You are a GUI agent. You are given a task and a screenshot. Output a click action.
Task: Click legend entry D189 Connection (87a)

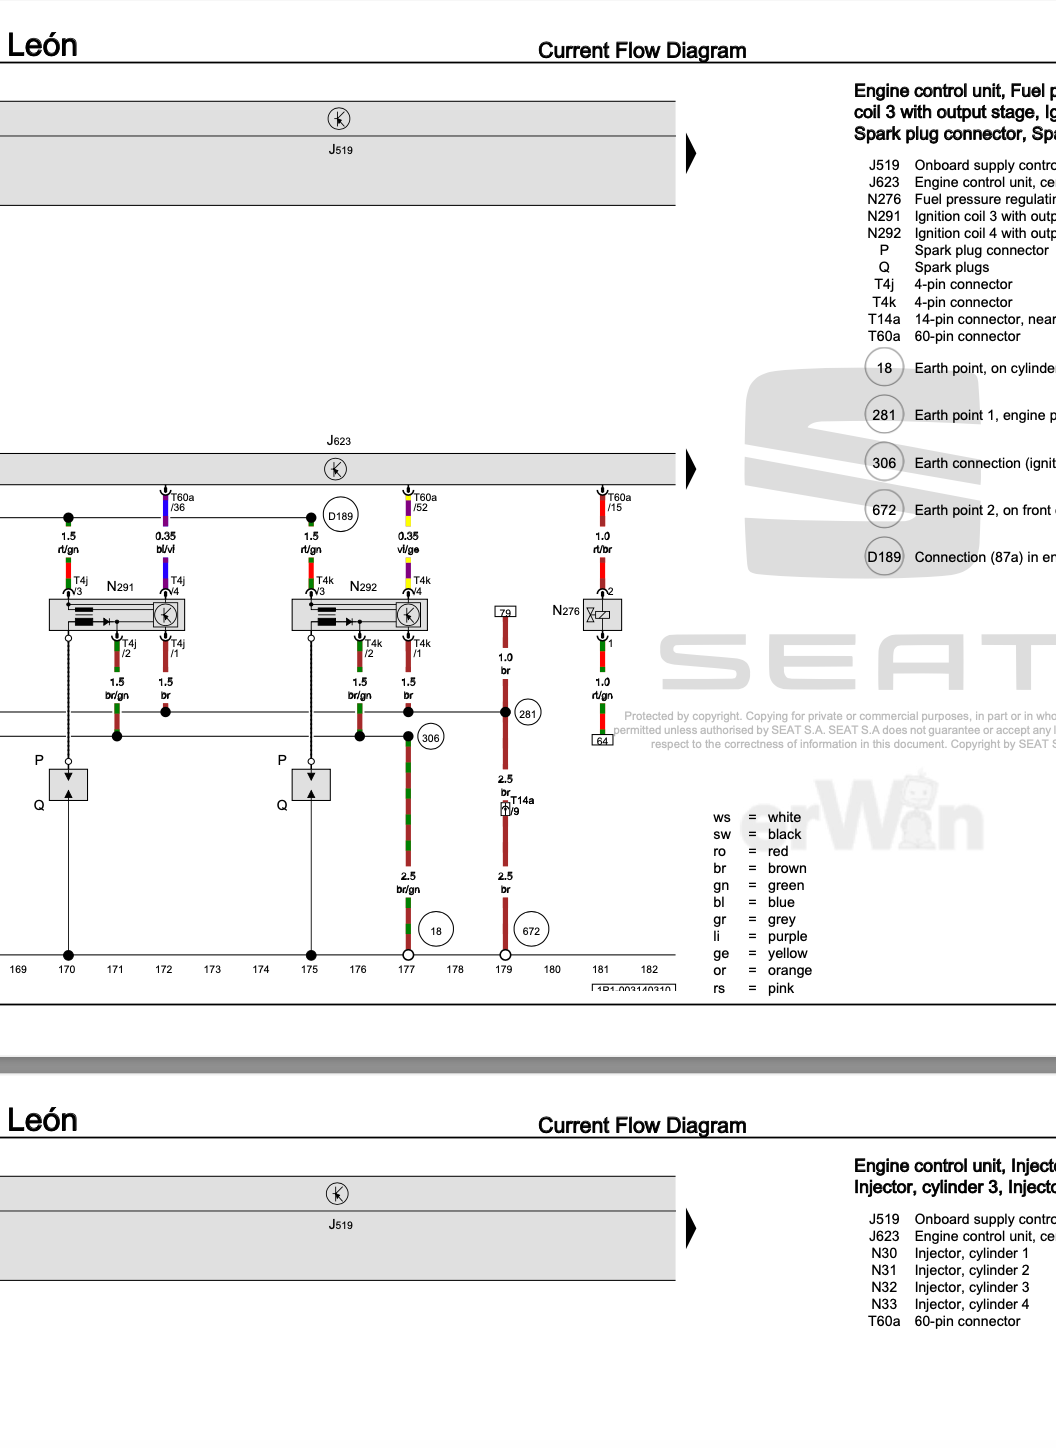(x=960, y=557)
